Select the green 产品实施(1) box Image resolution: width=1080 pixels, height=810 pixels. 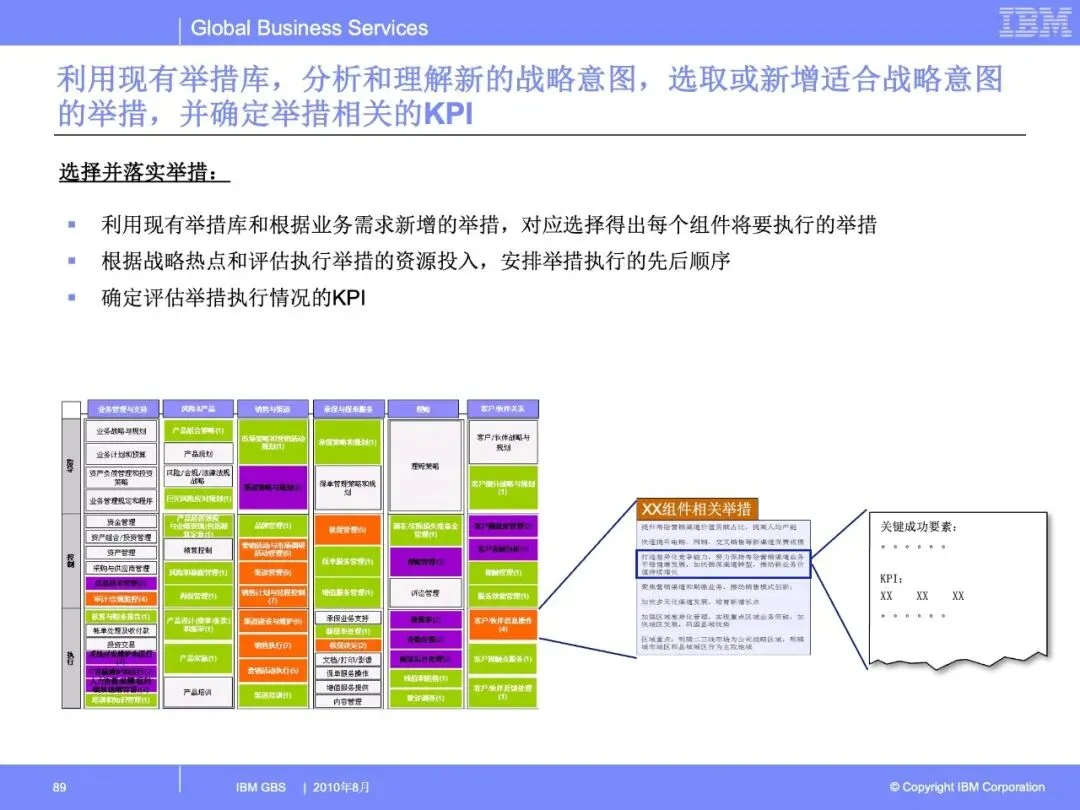tap(198, 658)
